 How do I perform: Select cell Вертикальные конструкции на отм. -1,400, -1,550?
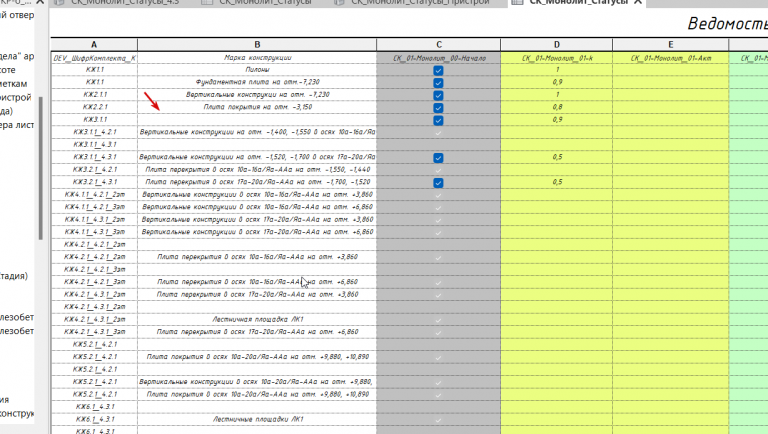click(257, 132)
